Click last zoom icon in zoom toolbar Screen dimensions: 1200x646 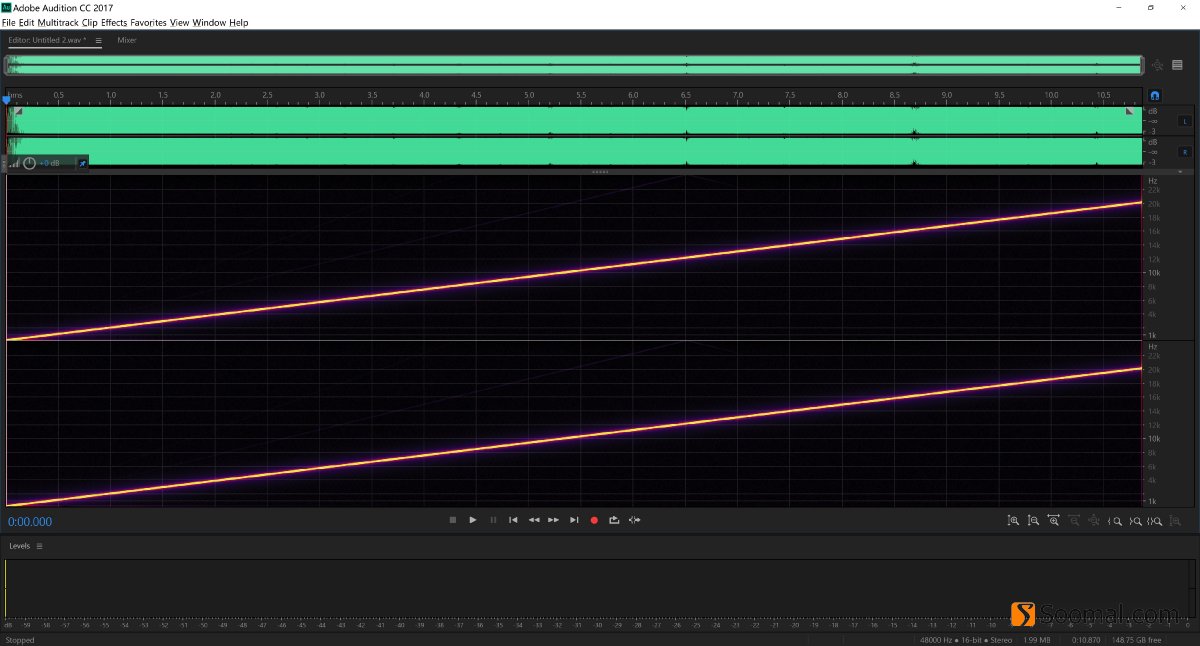click(1176, 521)
